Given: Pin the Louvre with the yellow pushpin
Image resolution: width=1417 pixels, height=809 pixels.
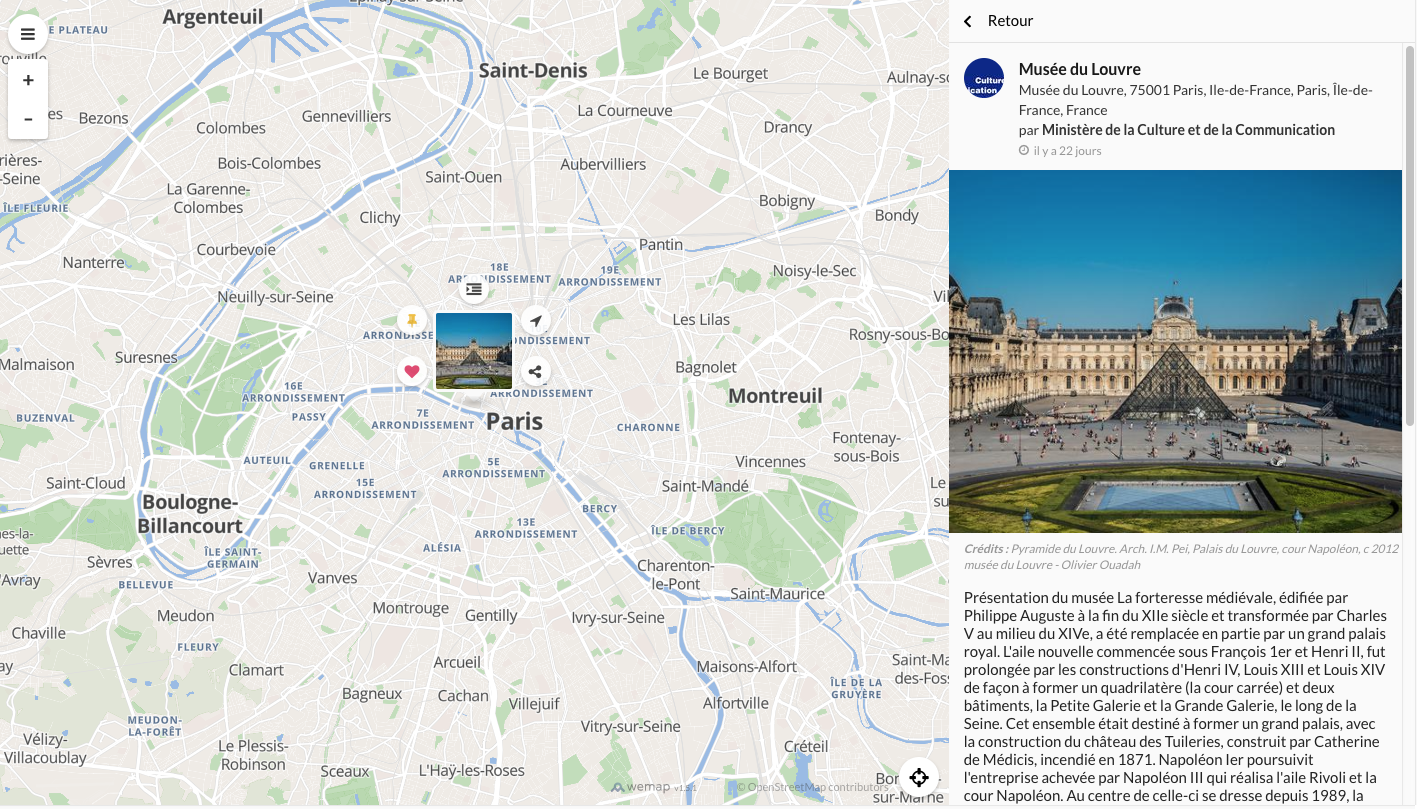Looking at the screenshot, I should click(412, 320).
